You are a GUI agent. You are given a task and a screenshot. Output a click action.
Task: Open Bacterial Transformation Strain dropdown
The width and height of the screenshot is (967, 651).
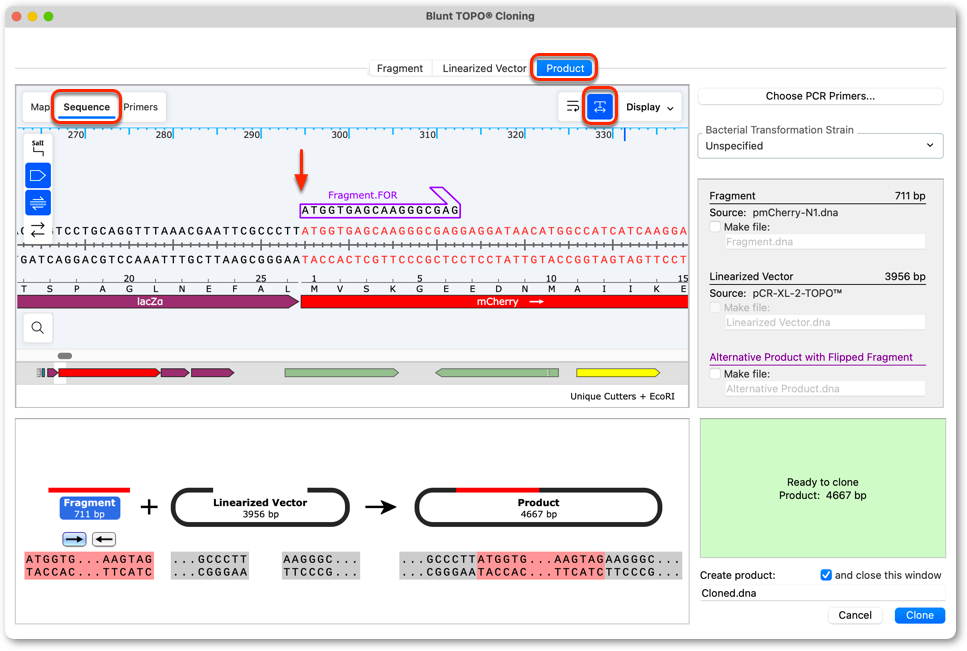point(820,146)
